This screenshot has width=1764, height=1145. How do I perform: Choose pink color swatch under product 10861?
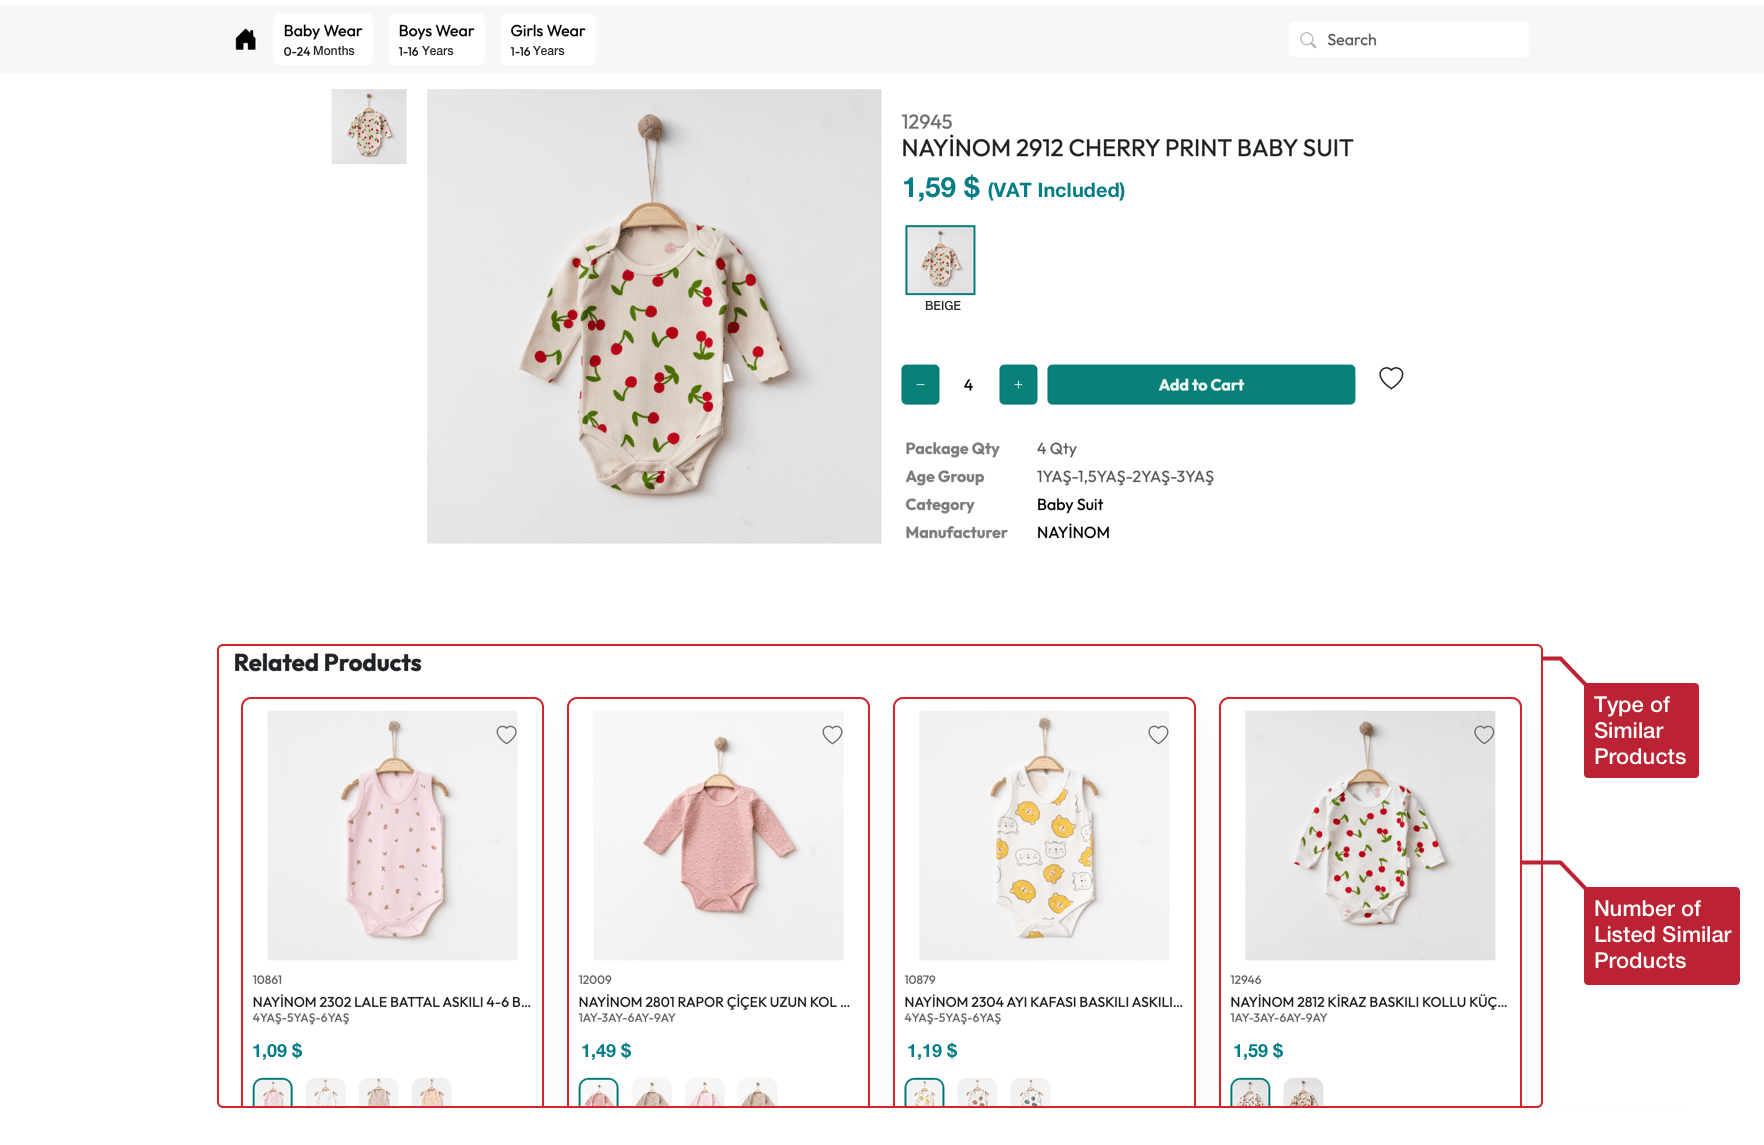[272, 1093]
